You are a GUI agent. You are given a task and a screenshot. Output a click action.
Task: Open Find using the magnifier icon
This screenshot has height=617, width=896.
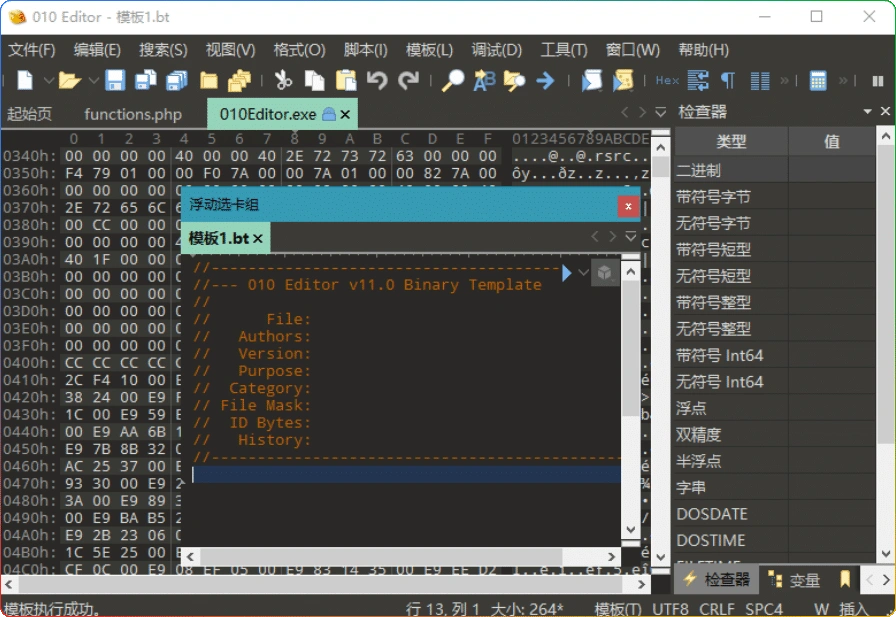click(453, 80)
